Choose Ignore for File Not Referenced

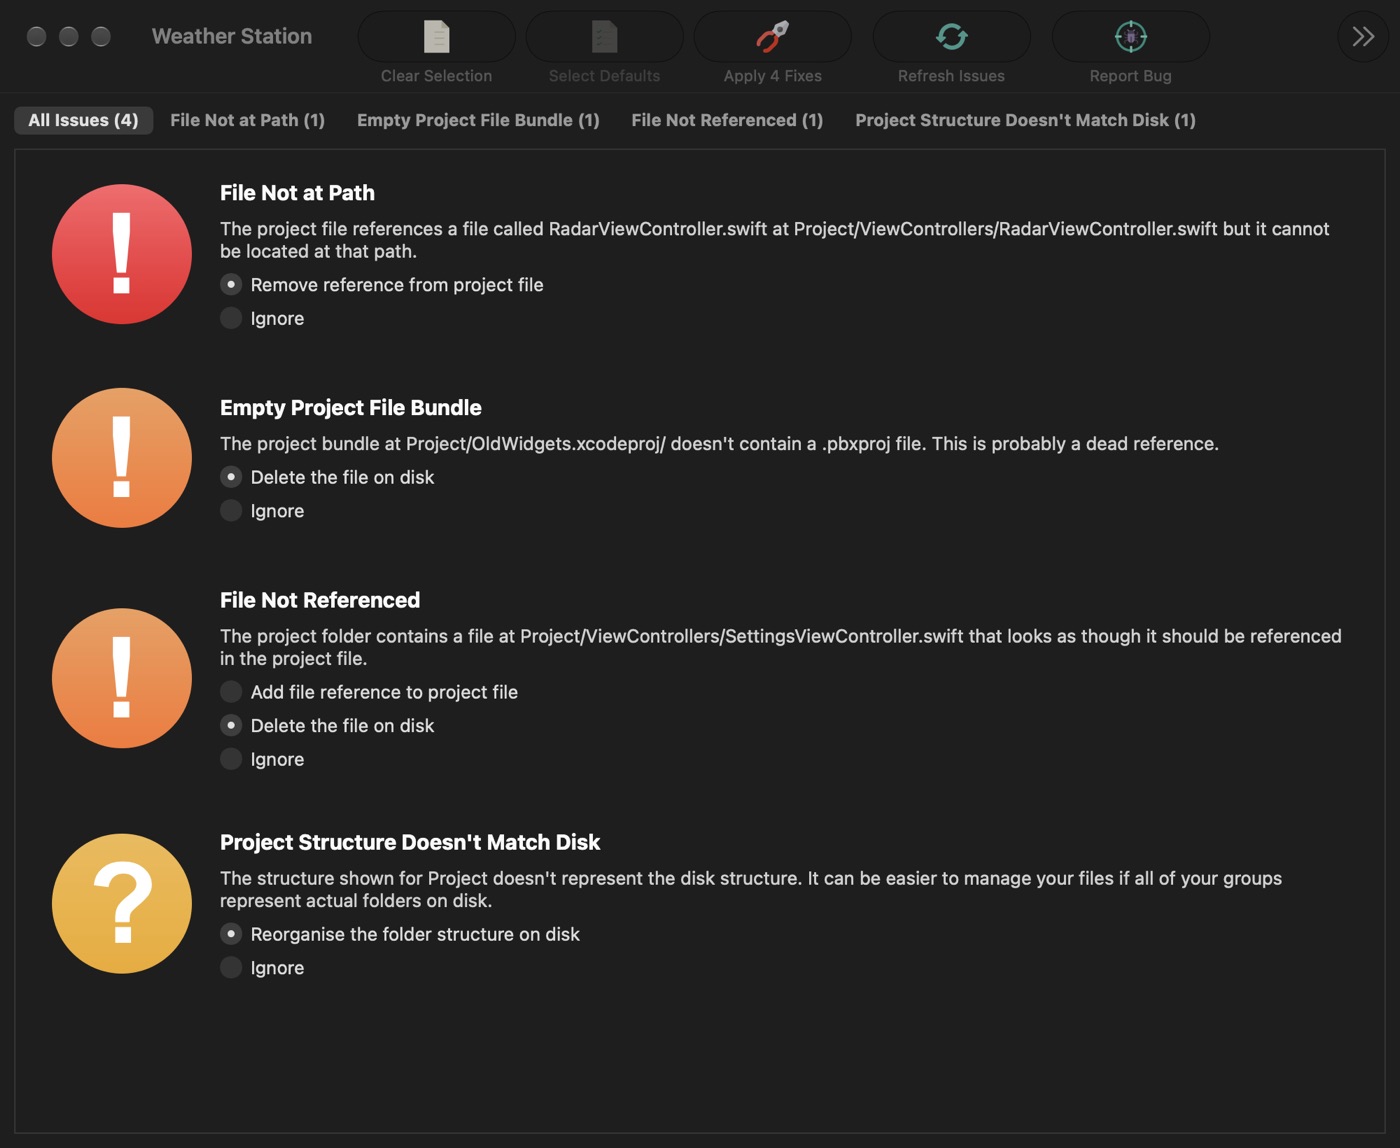(x=231, y=759)
